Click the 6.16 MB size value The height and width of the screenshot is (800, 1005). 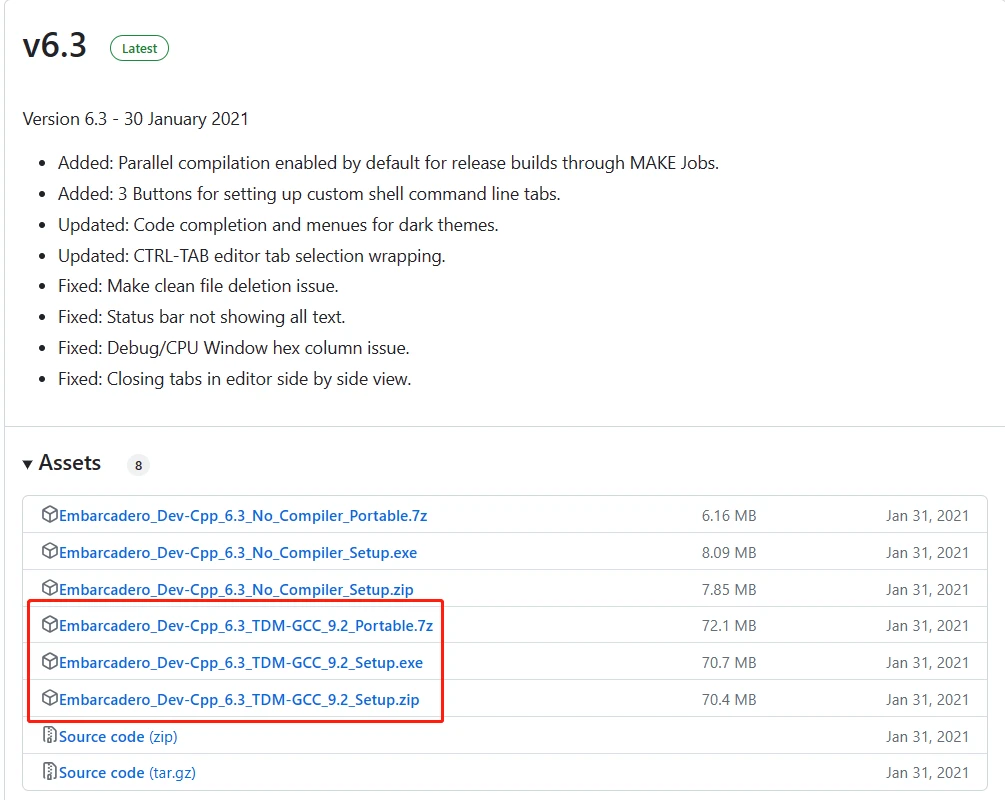pos(729,515)
